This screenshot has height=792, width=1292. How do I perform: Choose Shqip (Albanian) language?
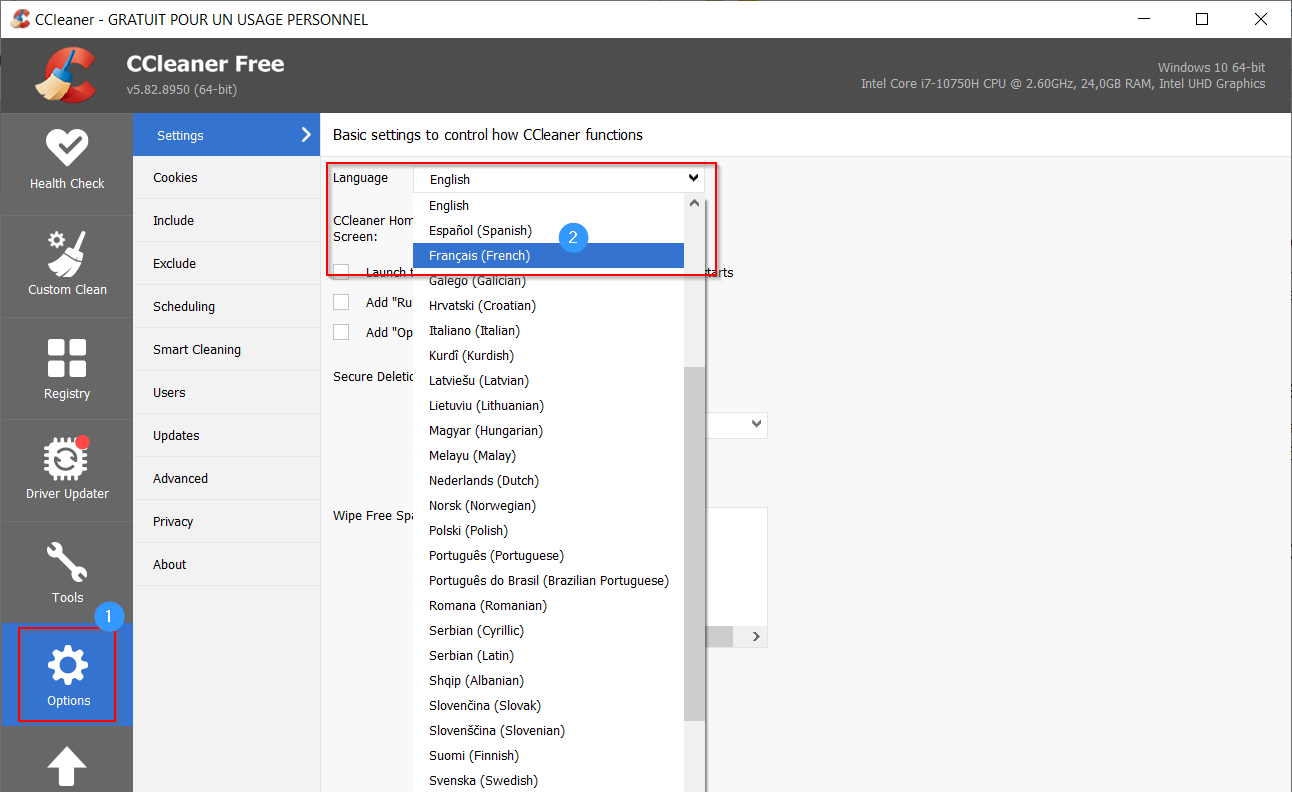pyautogui.click(x=549, y=681)
